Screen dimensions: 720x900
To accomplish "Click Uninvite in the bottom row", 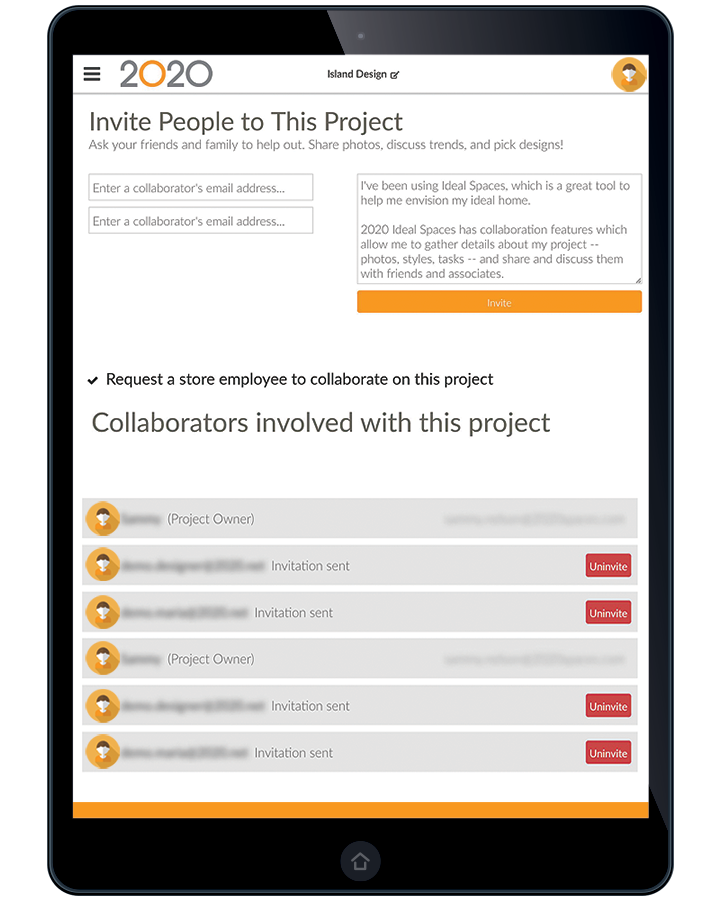I will pyautogui.click(x=608, y=753).
